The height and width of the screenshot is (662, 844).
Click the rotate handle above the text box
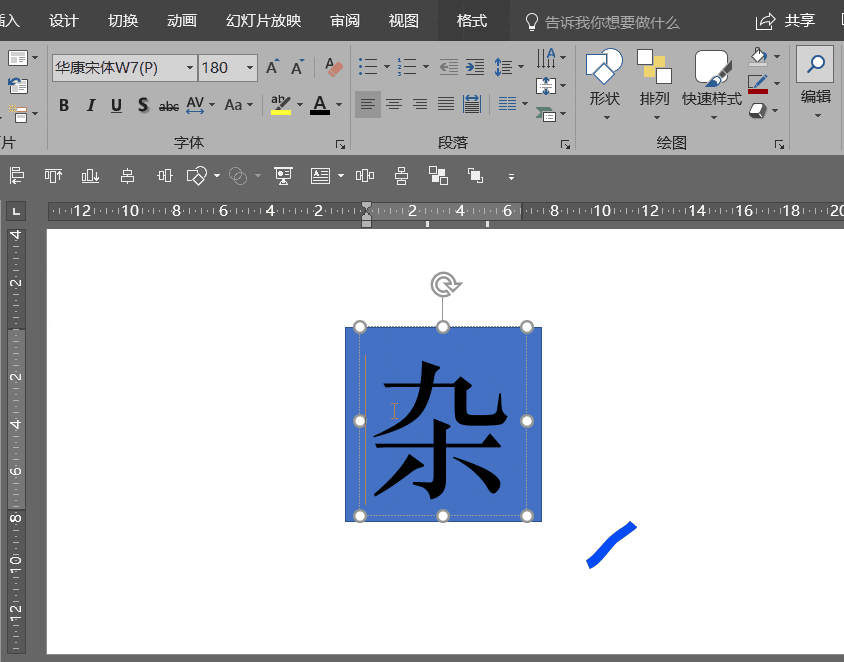tap(443, 285)
